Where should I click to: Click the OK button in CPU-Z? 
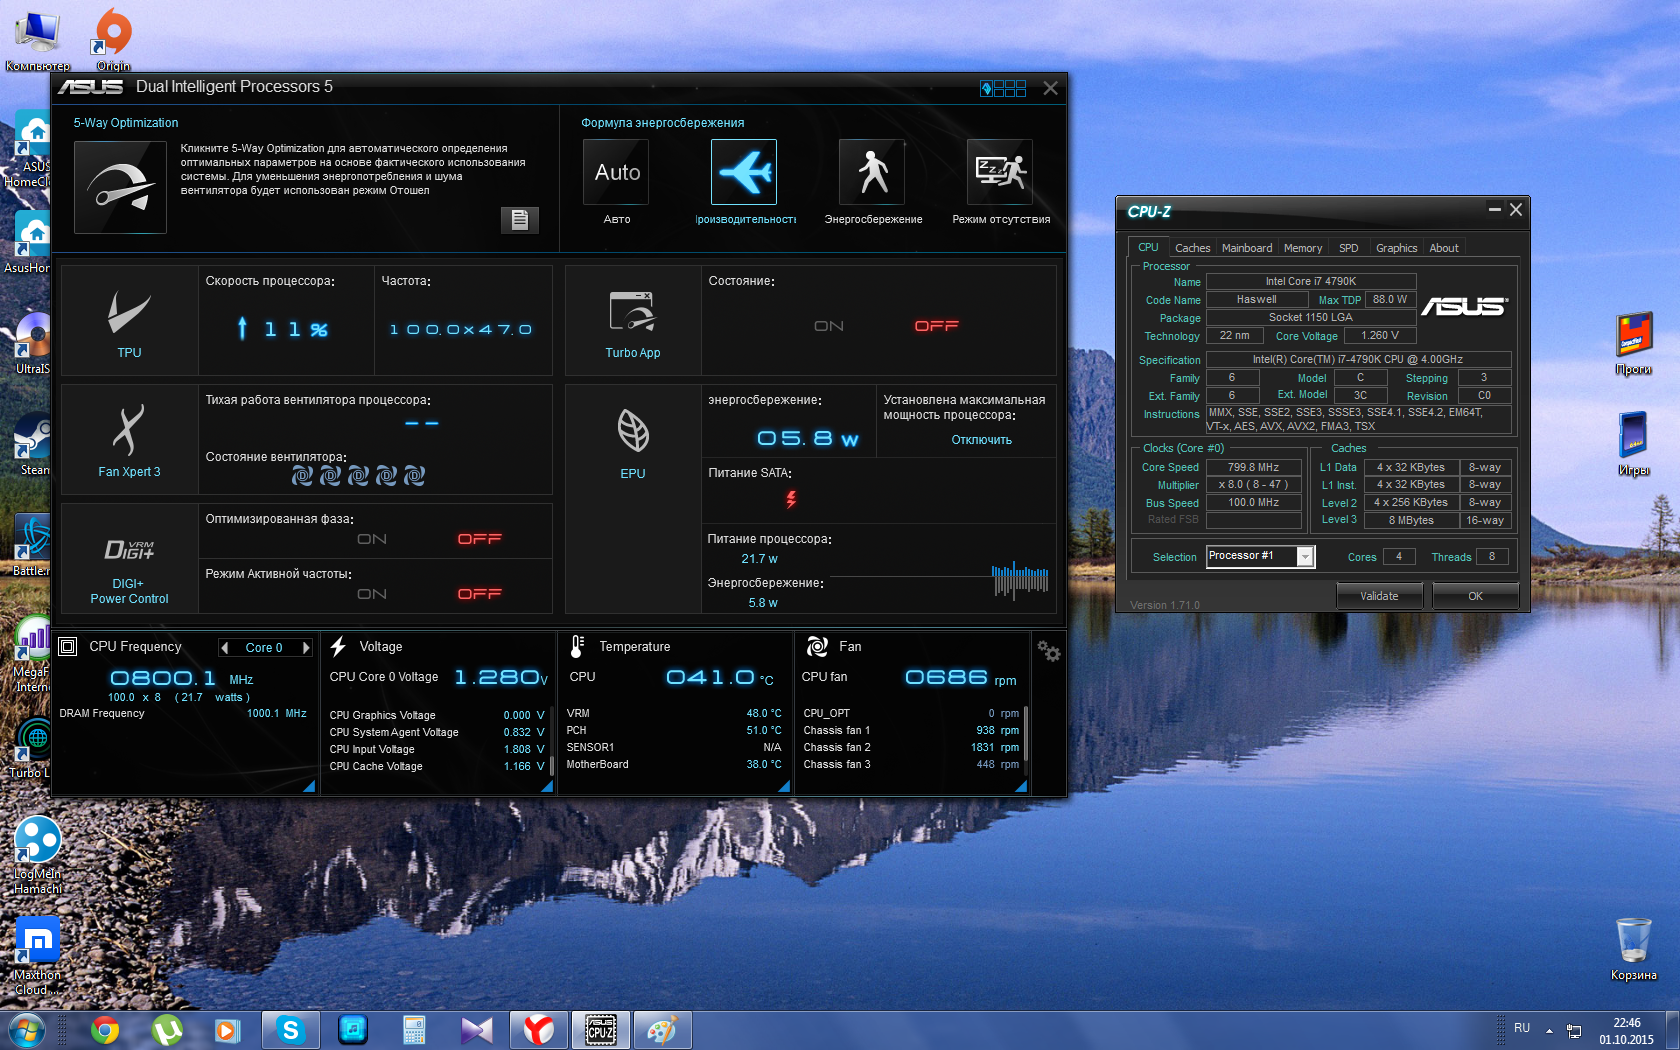1475,596
